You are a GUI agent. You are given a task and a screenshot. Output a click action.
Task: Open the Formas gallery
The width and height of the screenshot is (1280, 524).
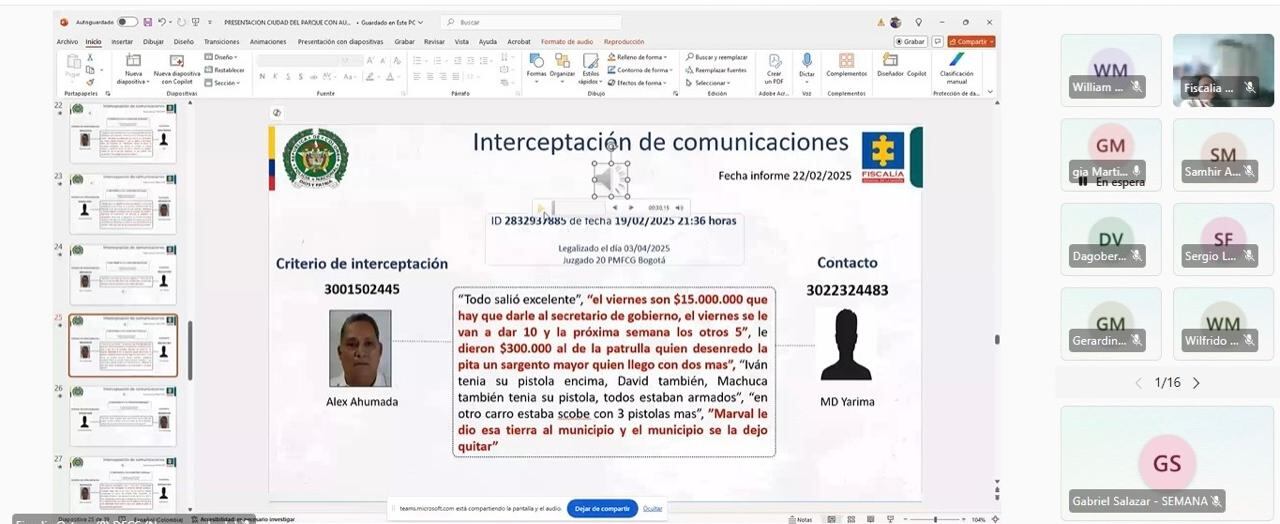pos(537,67)
